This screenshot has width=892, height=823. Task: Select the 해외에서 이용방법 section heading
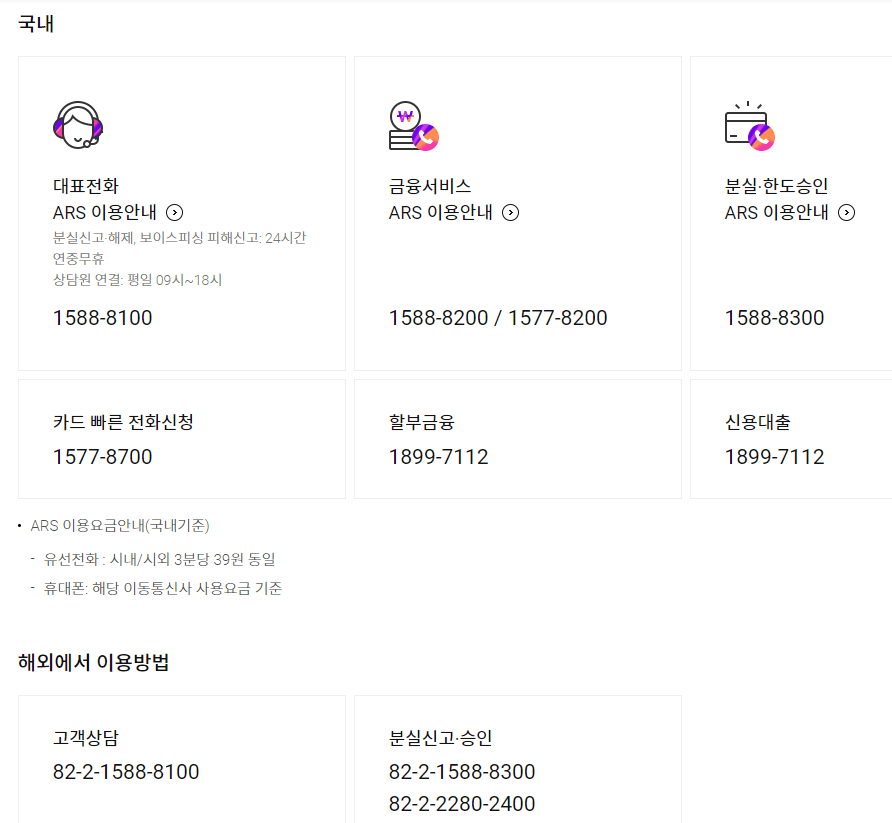click(91, 659)
